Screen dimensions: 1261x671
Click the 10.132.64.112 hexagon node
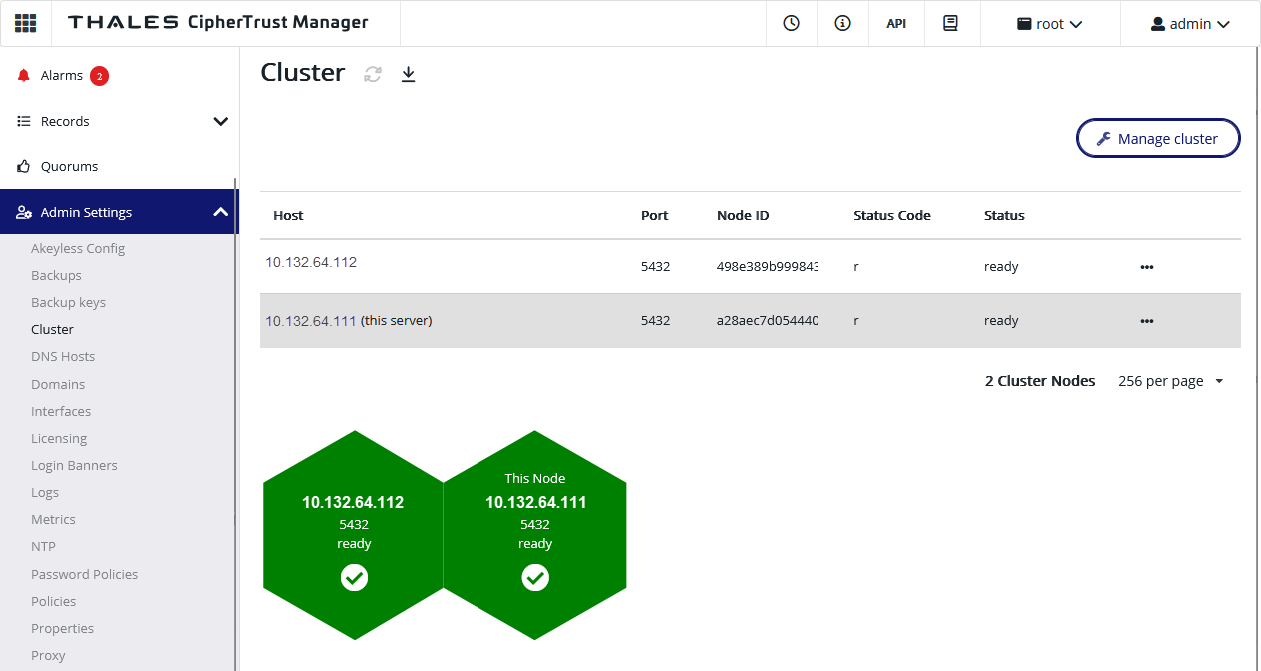(353, 535)
